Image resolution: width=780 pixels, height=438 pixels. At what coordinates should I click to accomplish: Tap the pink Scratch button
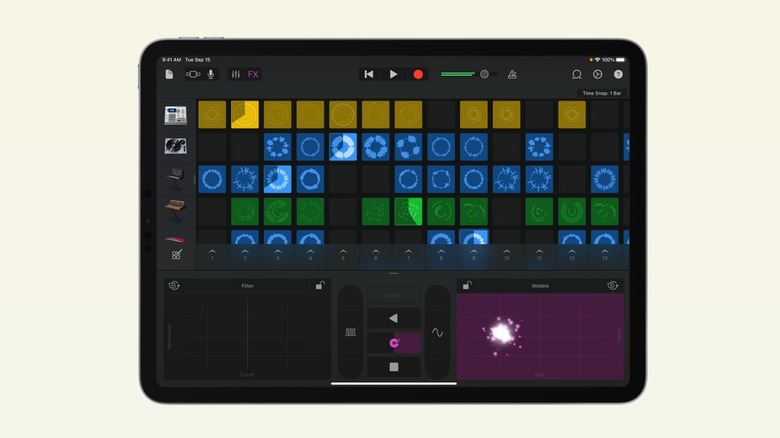pos(393,342)
